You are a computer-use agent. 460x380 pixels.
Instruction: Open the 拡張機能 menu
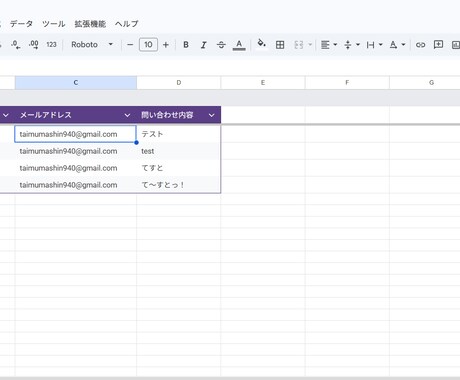(x=90, y=24)
